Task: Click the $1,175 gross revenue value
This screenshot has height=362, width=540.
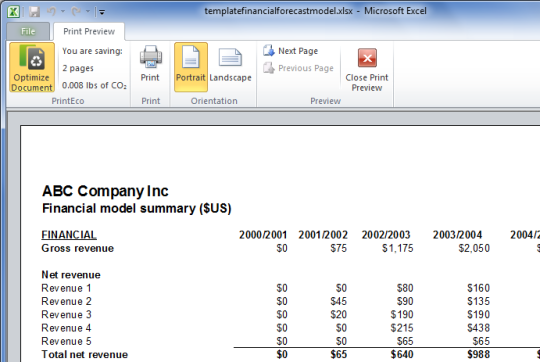Action: pyautogui.click(x=397, y=248)
